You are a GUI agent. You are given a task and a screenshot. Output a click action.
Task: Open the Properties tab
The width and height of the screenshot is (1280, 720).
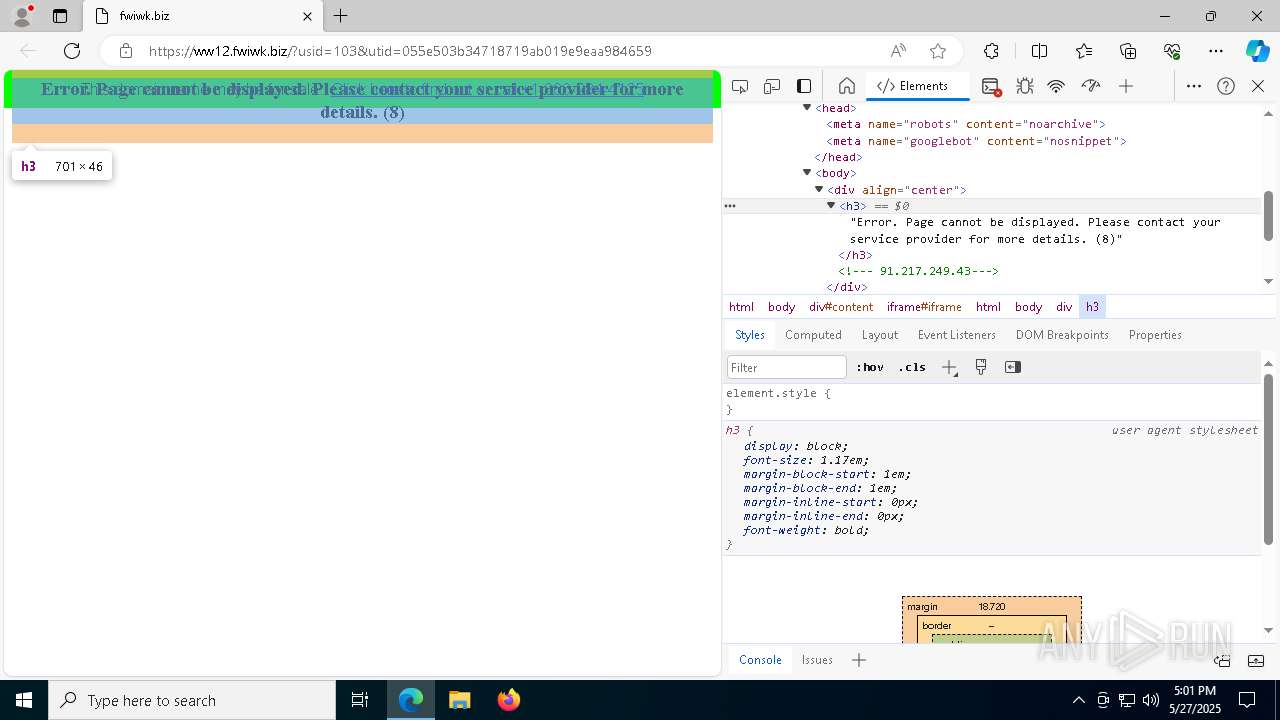[x=1155, y=335]
